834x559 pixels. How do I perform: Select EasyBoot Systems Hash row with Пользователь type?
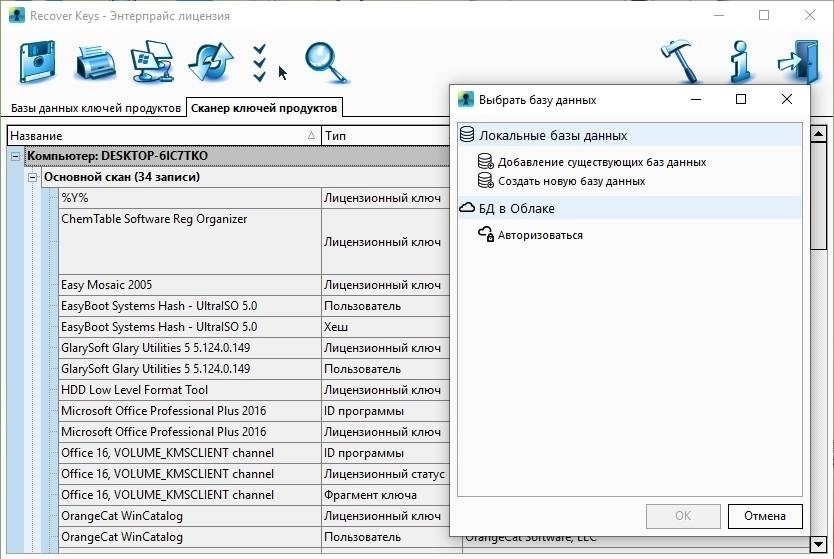[x=253, y=306]
